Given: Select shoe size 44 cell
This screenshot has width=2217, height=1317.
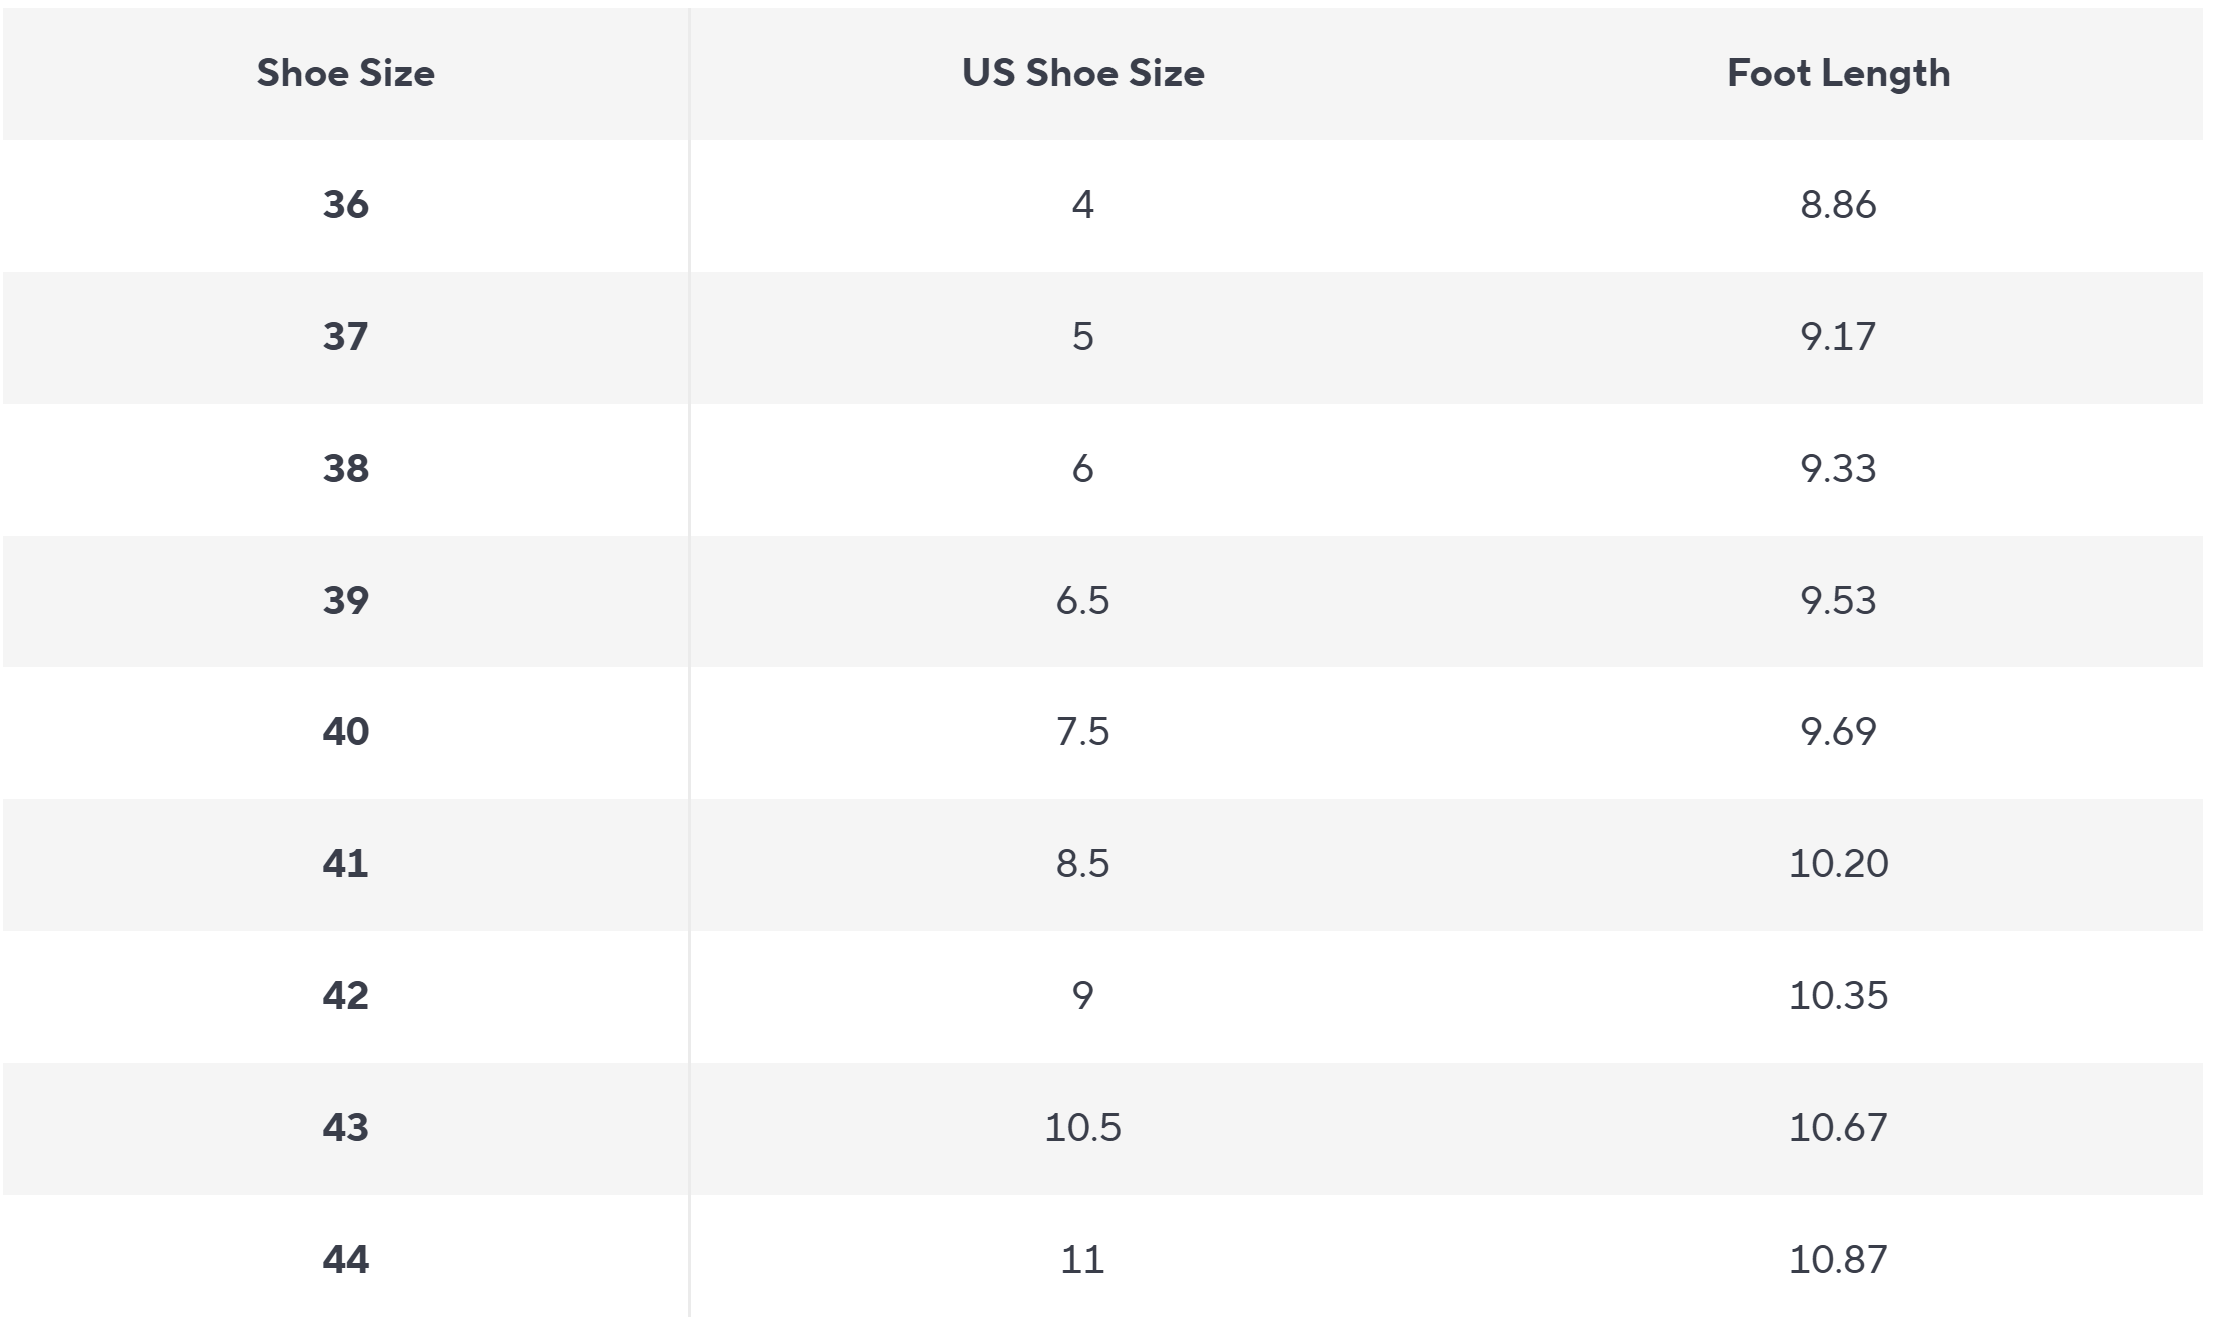Looking at the screenshot, I should [345, 1260].
